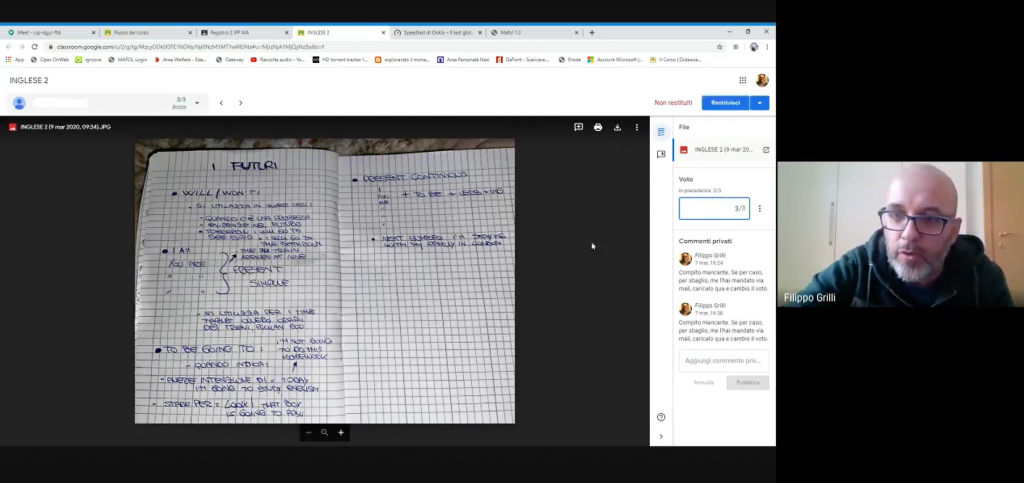The image size is (1024, 483).
Task: Reset zoom with the magnifier icon
Action: [324, 433]
